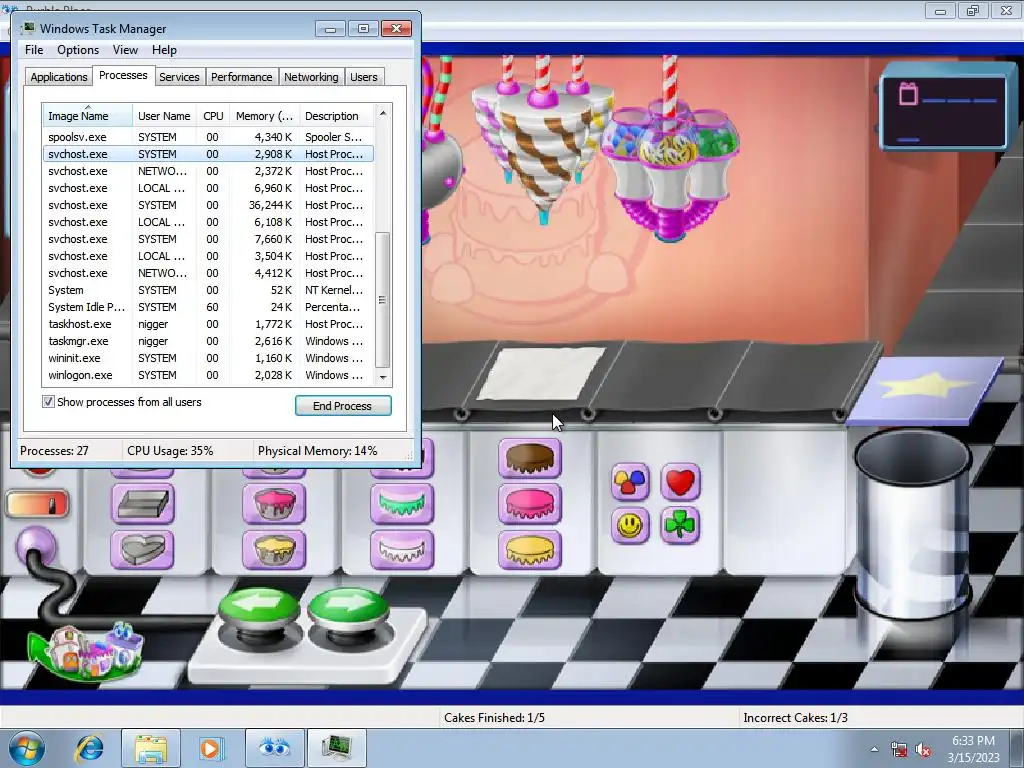
Task: Click process list scroll up arrow
Action: click(x=383, y=113)
